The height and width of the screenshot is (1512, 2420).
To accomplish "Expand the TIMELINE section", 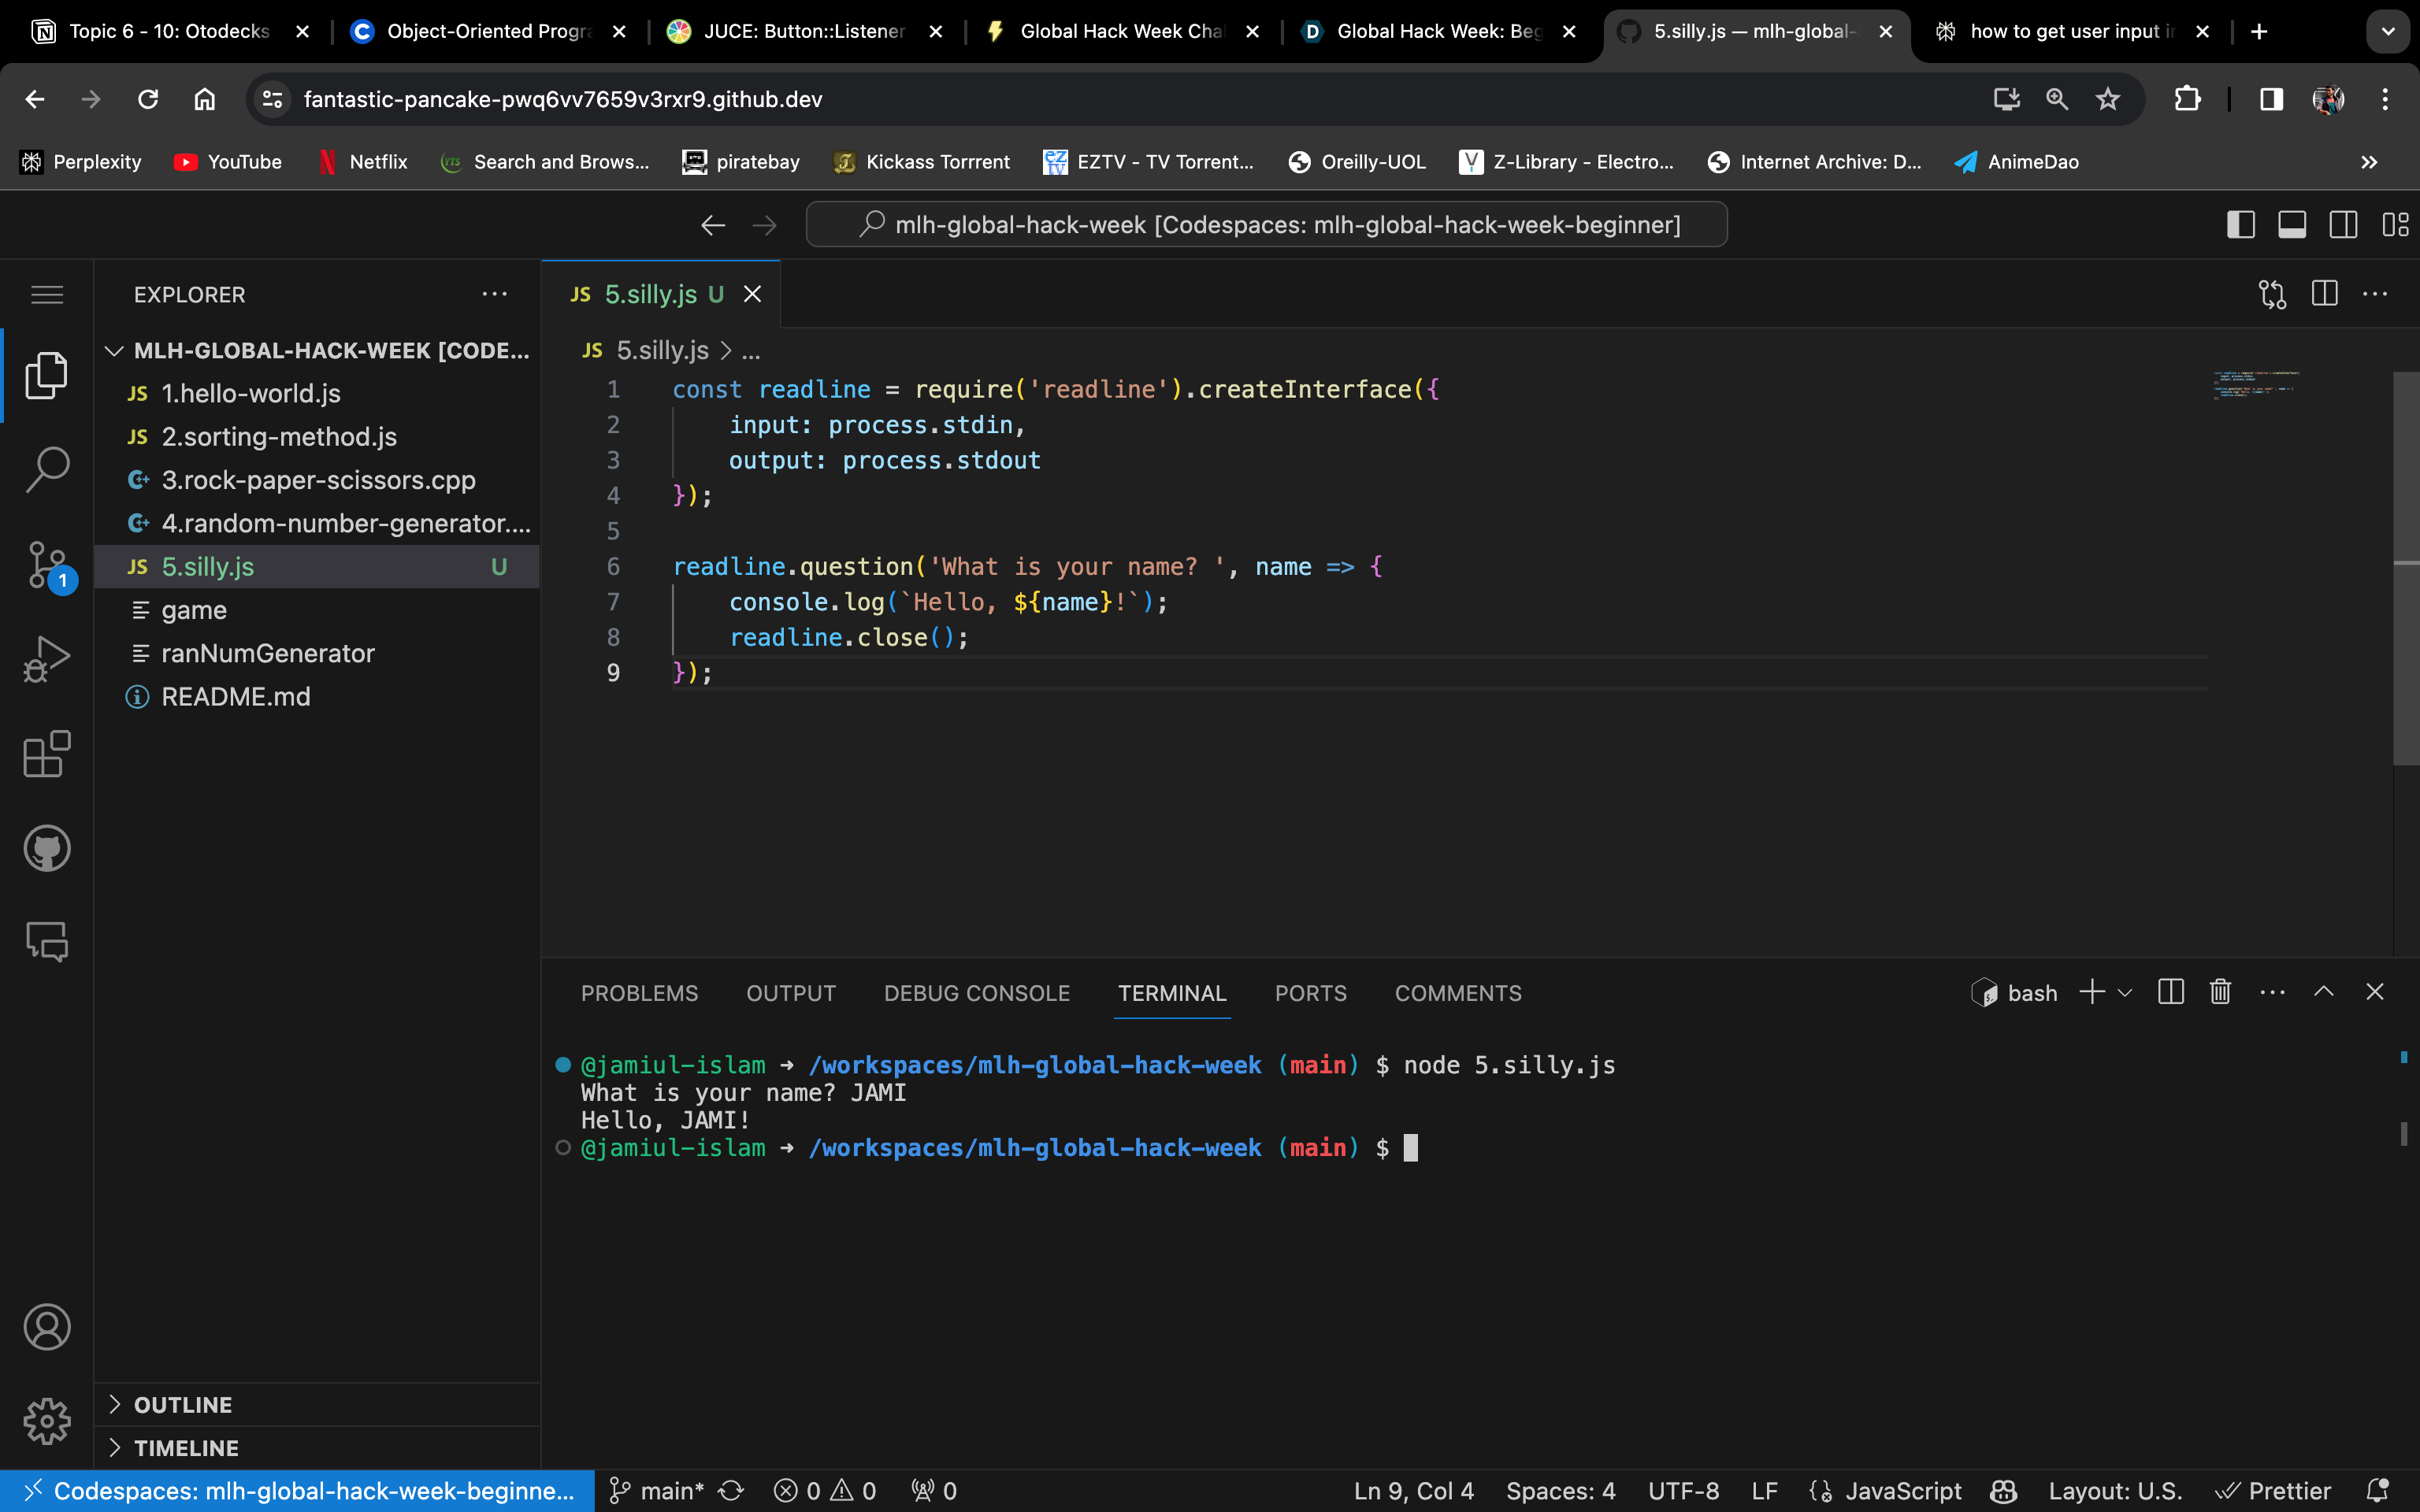I will pyautogui.click(x=186, y=1448).
